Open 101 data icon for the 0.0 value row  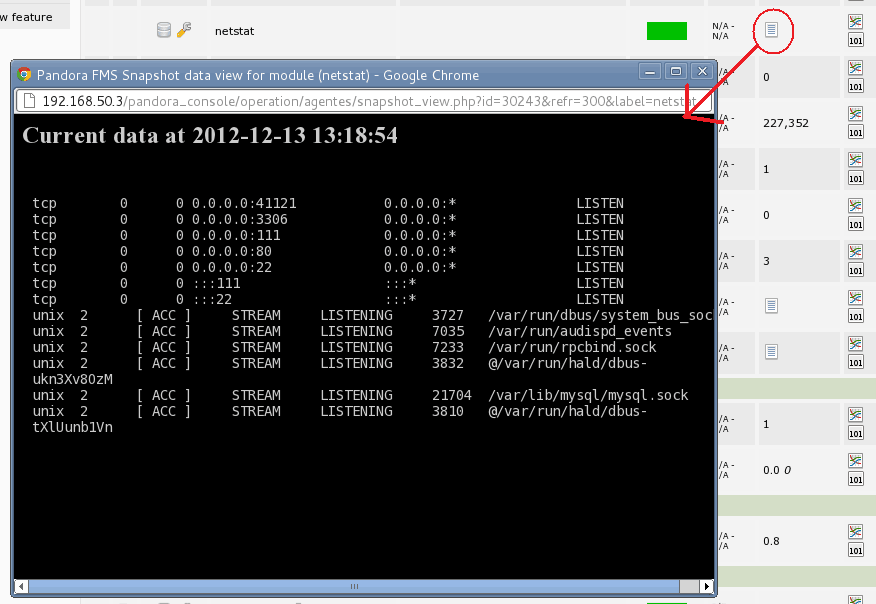tap(855, 479)
